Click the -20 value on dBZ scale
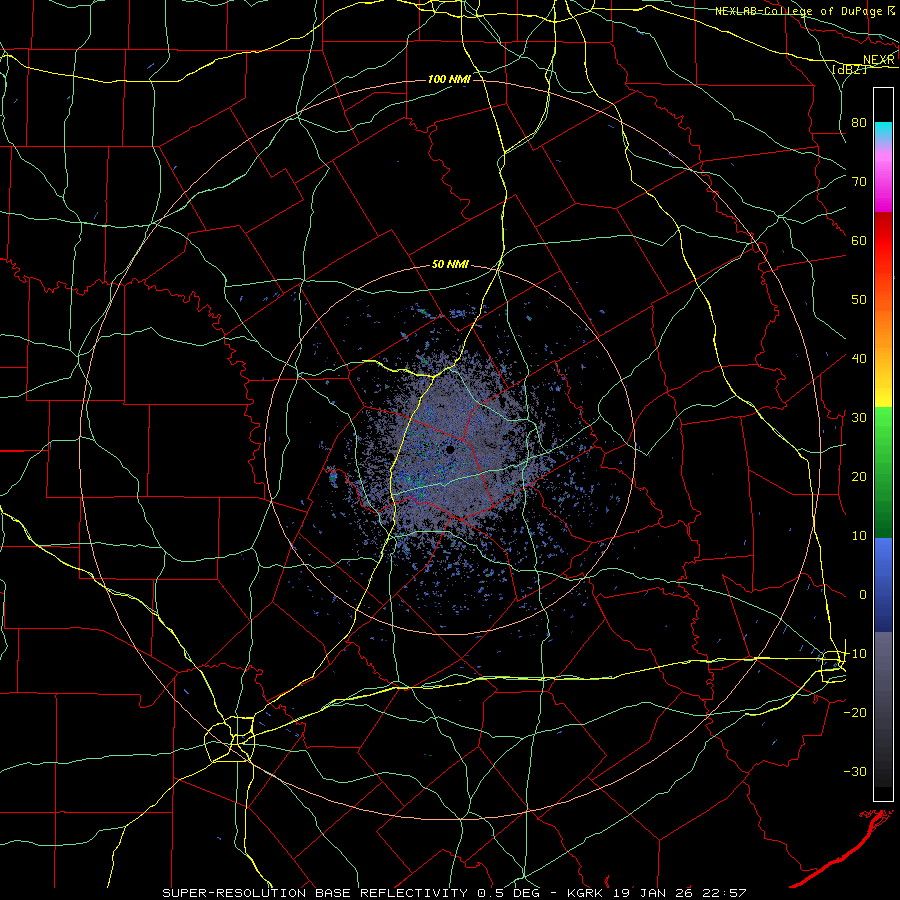 coord(855,712)
